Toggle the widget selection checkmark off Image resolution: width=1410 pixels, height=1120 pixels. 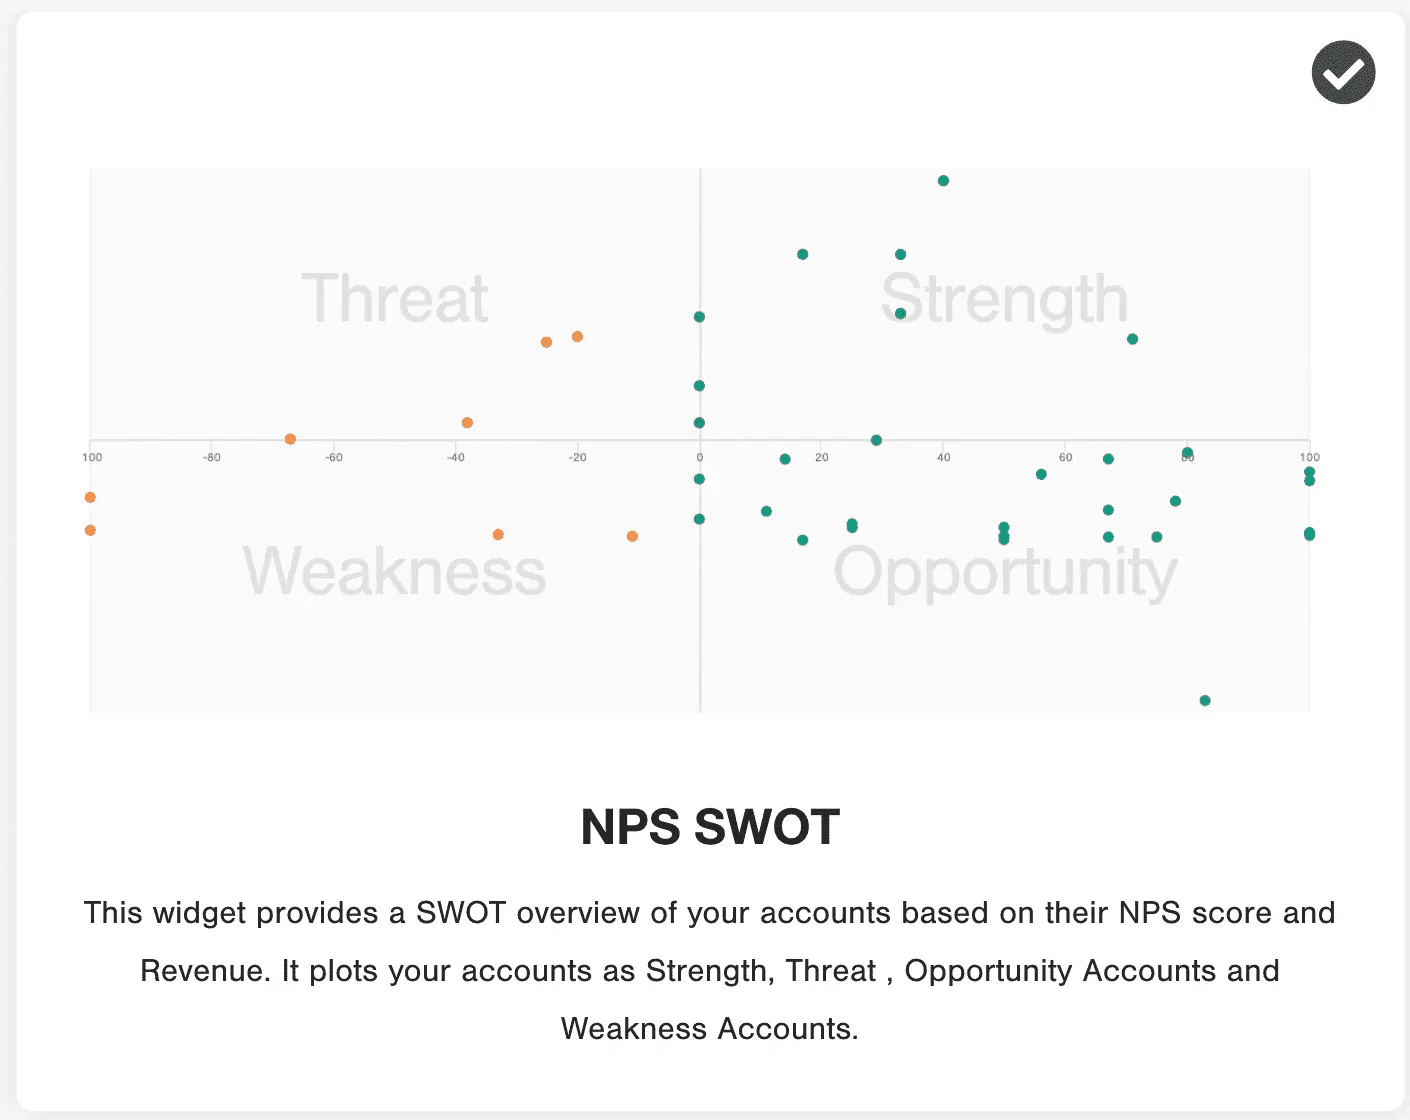click(x=1343, y=72)
